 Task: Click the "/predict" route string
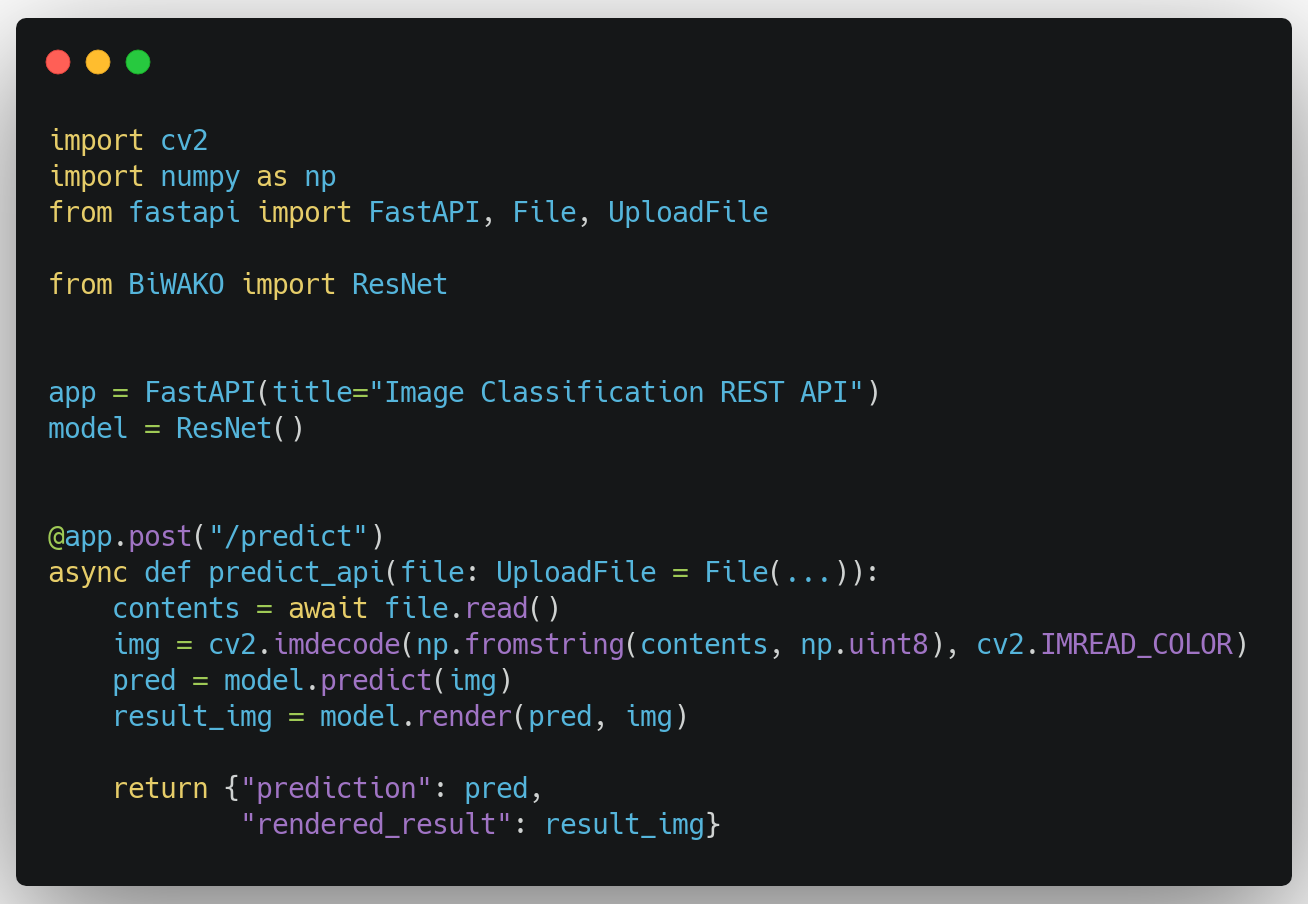click(x=288, y=537)
